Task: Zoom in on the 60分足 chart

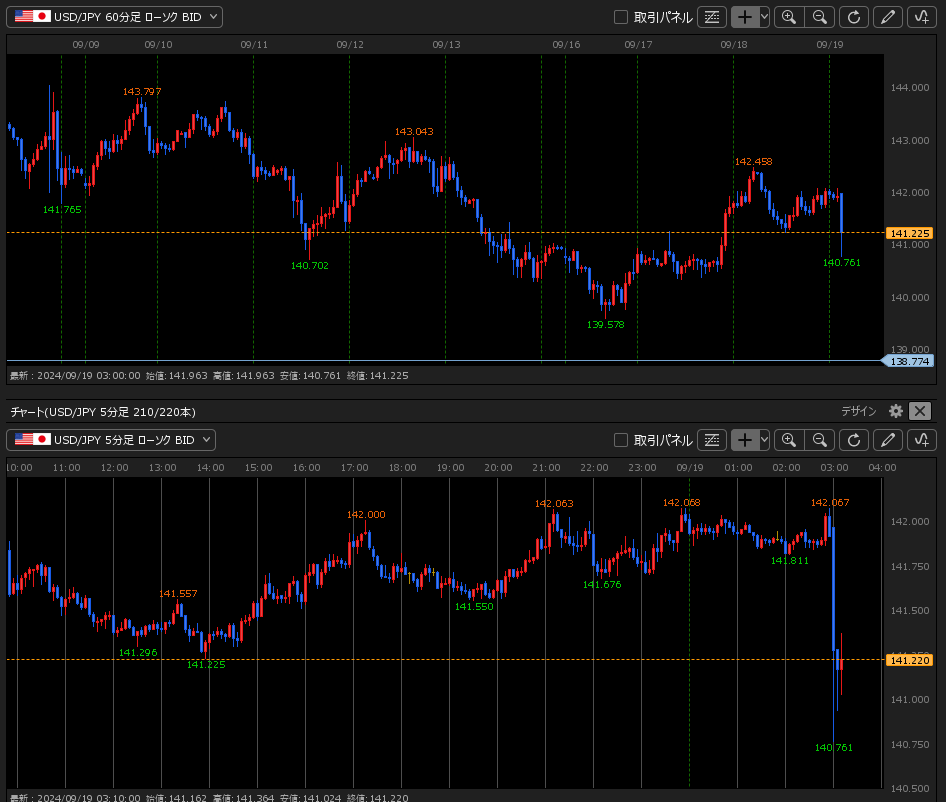Action: pyautogui.click(x=789, y=17)
